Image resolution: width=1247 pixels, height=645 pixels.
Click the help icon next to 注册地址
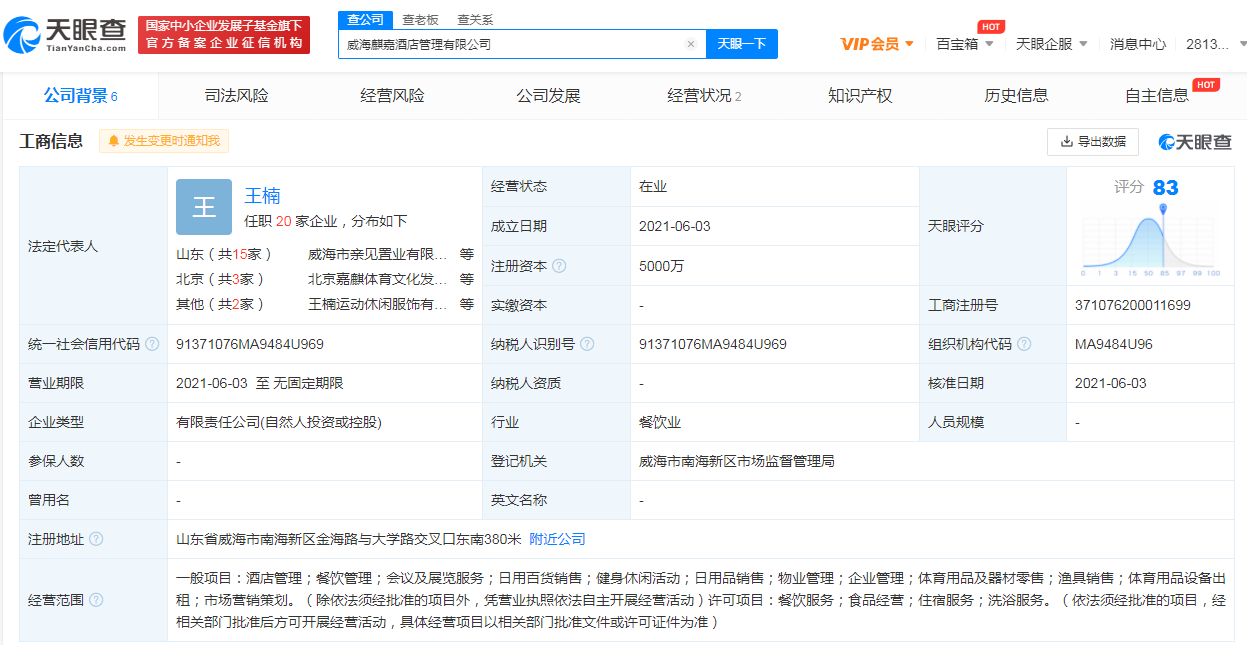click(96, 539)
